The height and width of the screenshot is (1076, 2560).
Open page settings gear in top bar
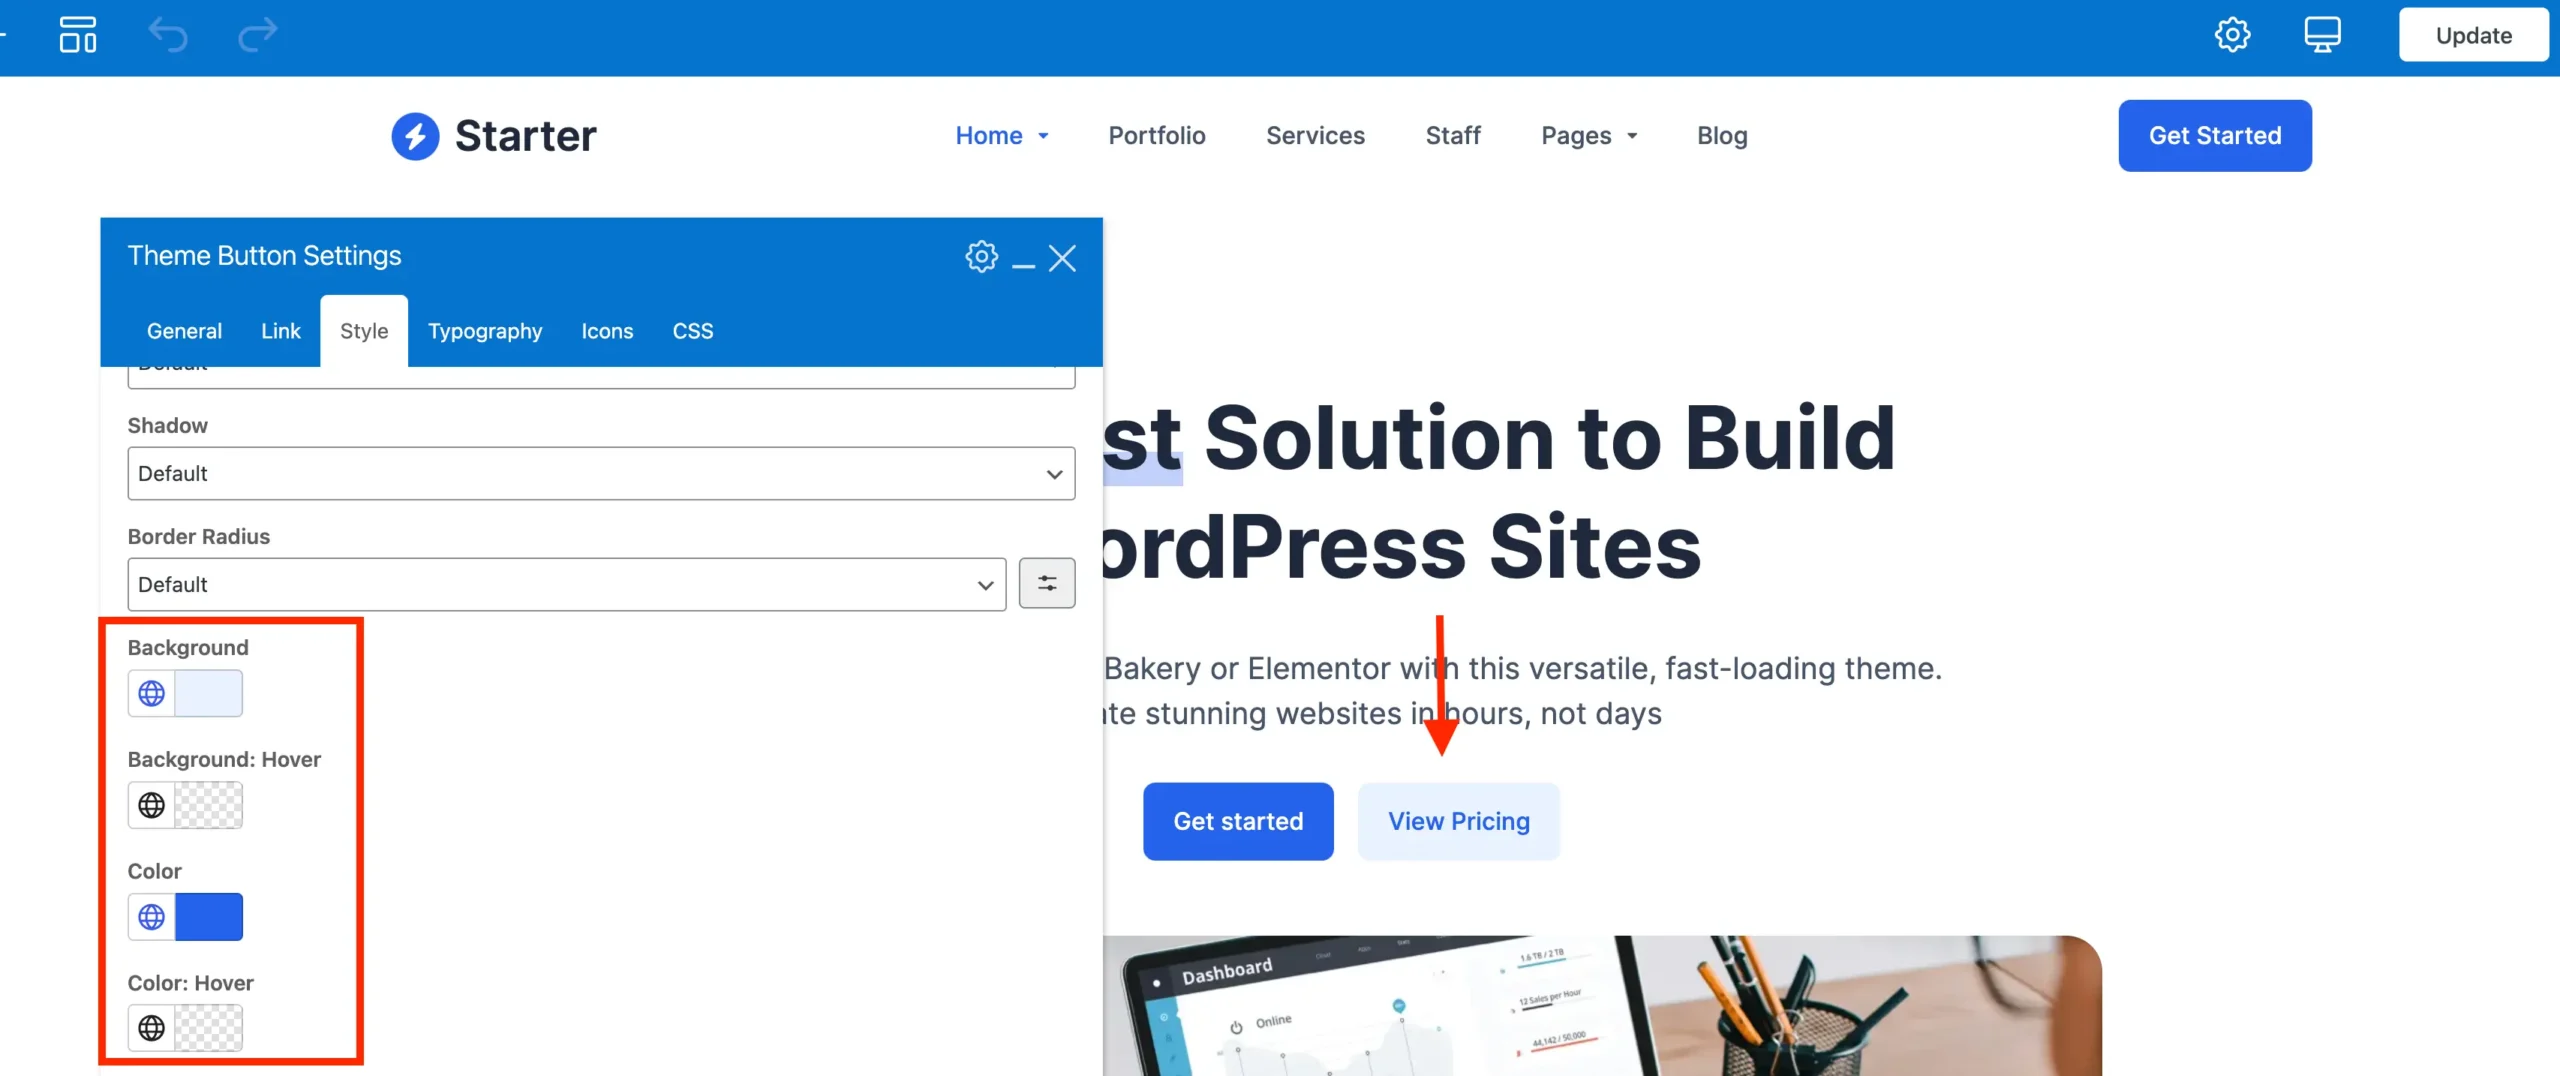(x=2232, y=35)
